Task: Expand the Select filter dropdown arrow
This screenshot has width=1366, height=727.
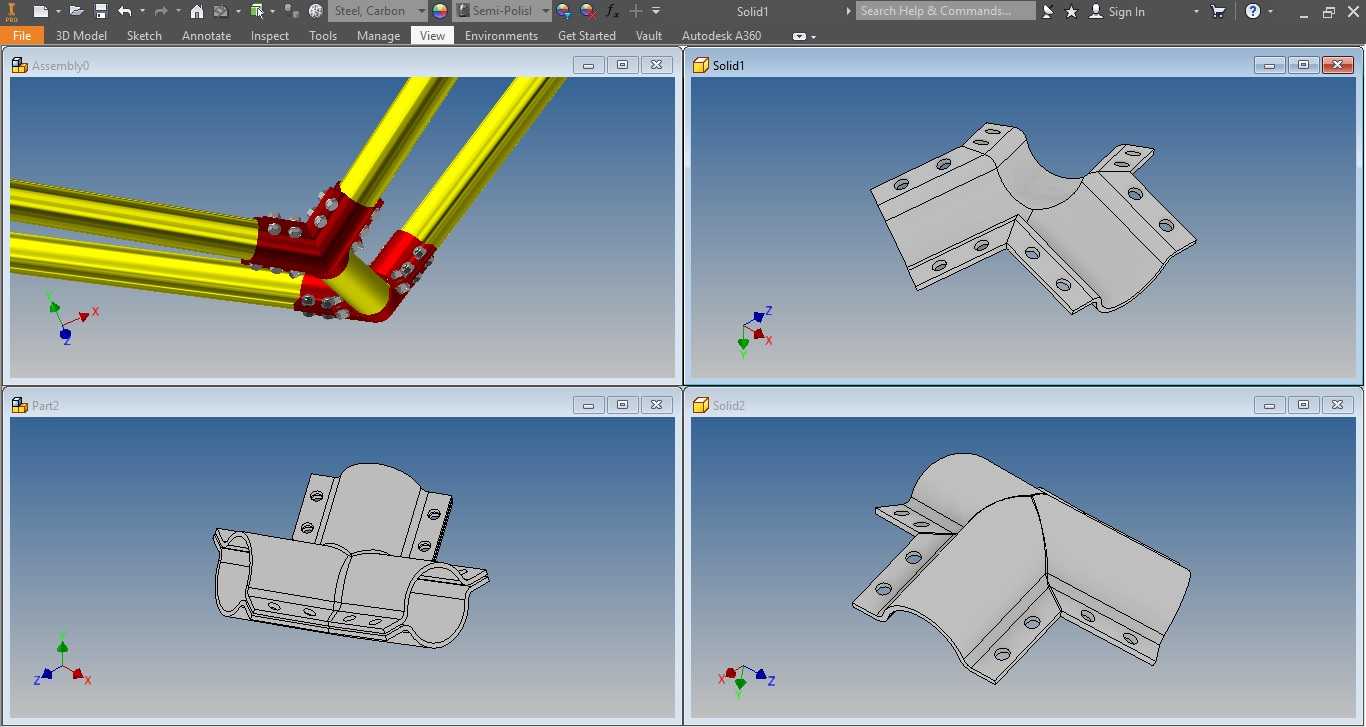Action: tap(272, 11)
